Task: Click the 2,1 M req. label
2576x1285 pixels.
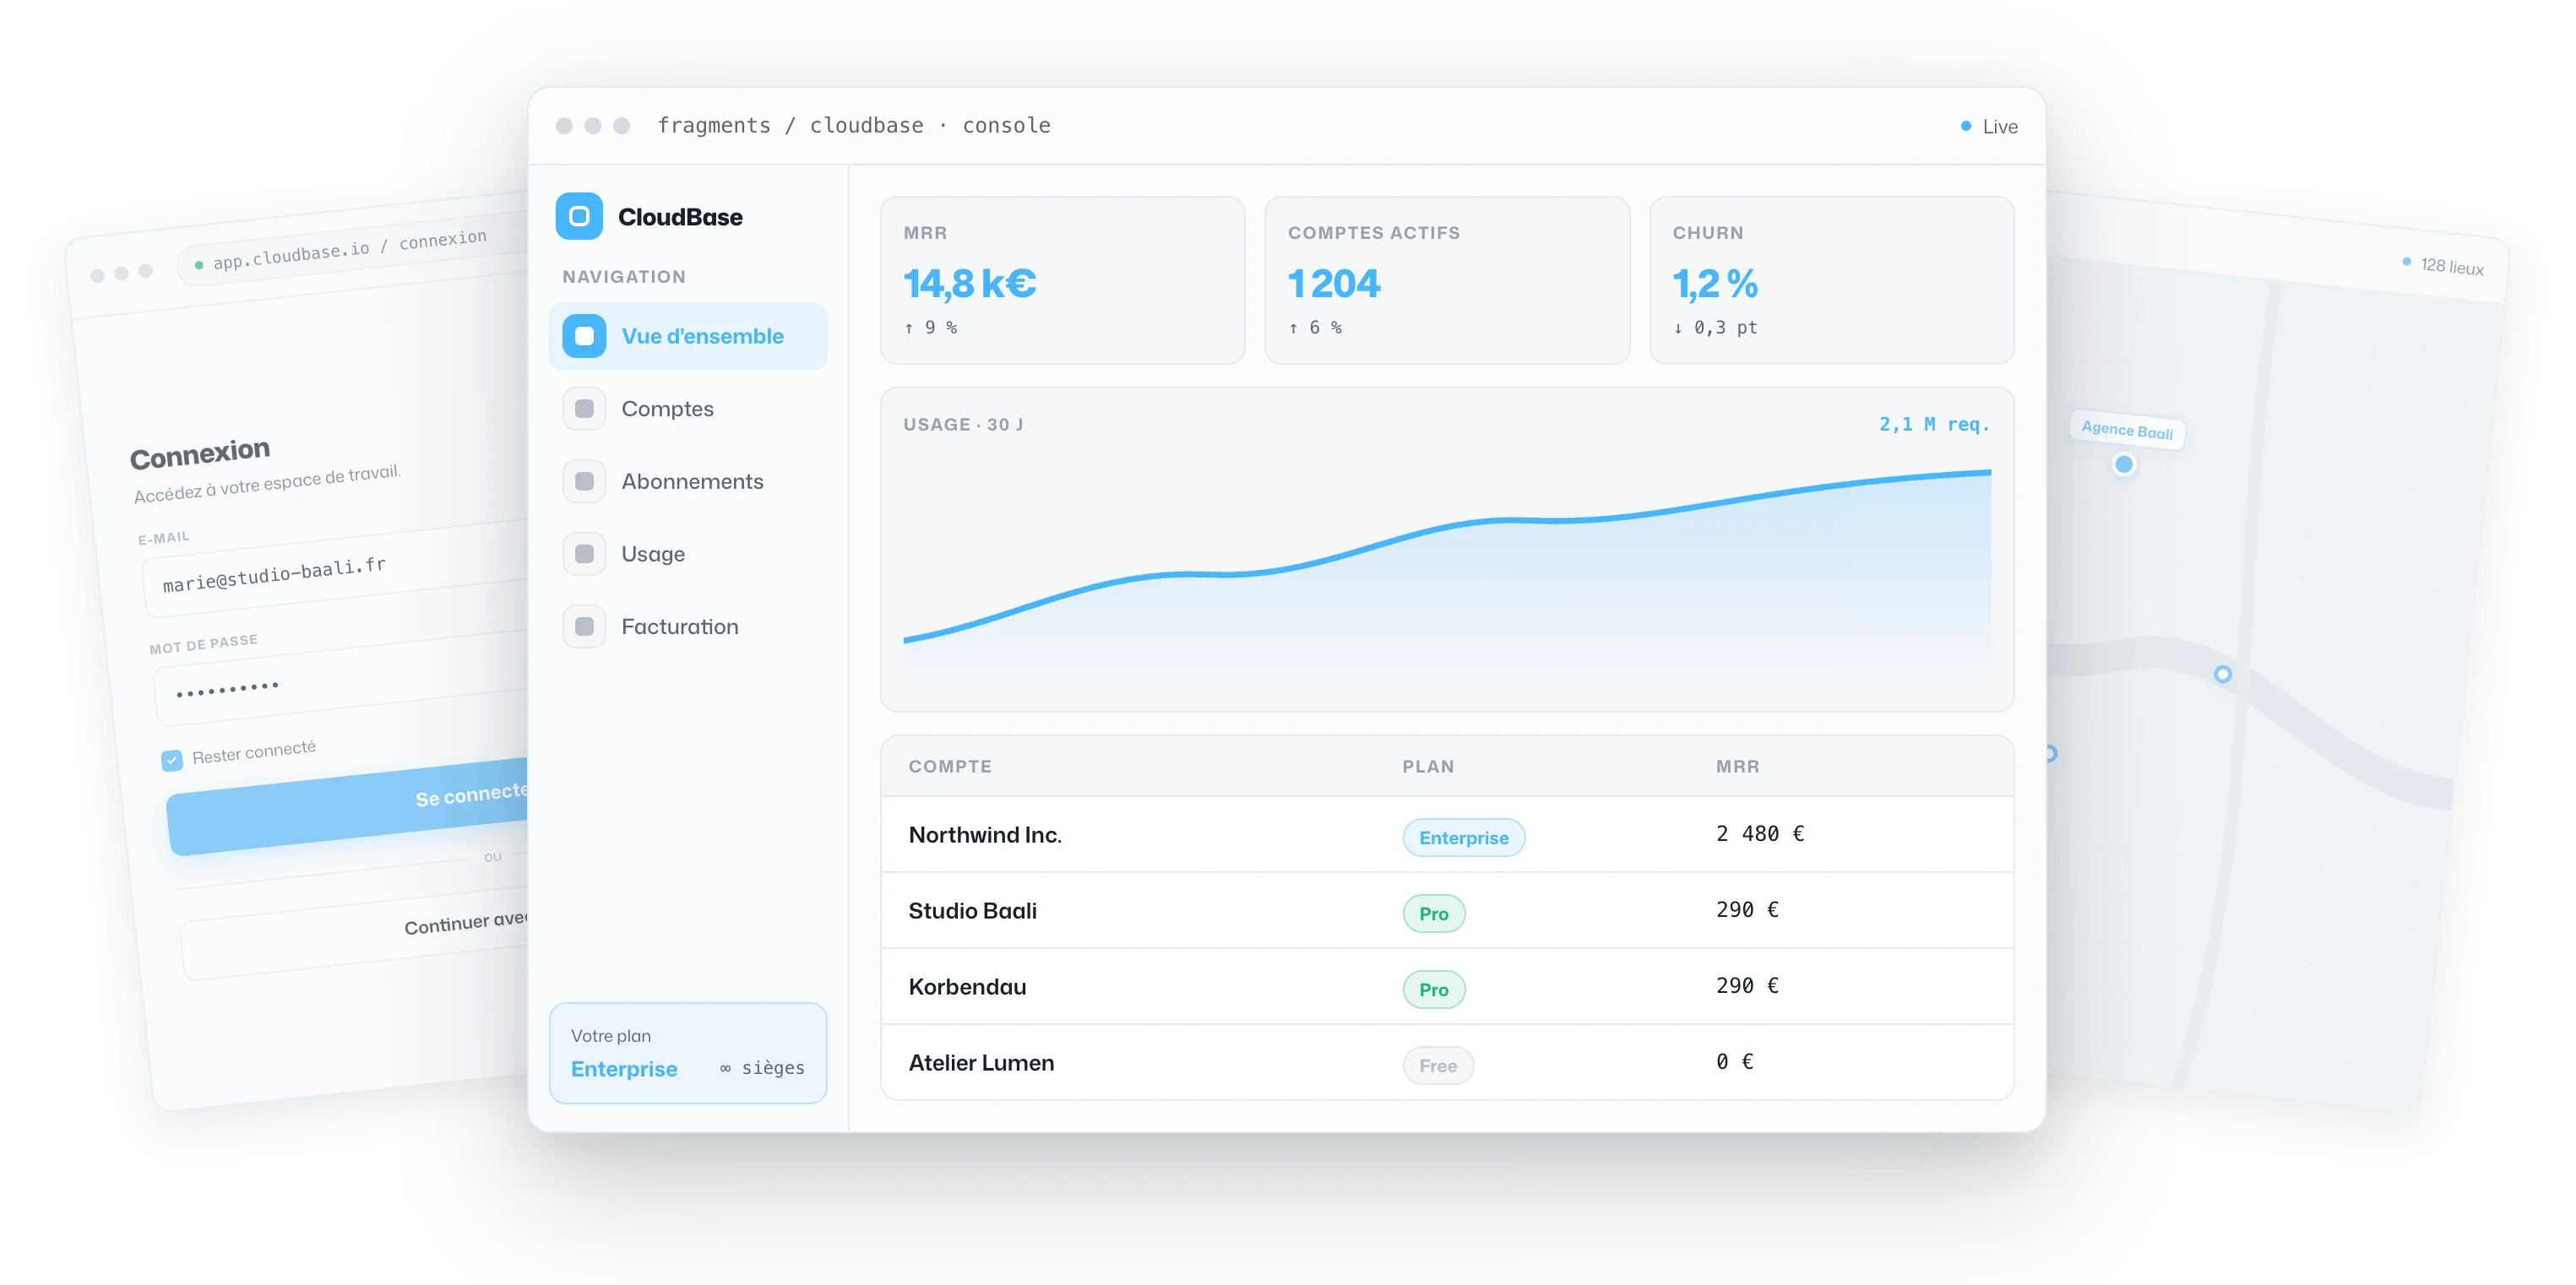Action: pos(1934,424)
